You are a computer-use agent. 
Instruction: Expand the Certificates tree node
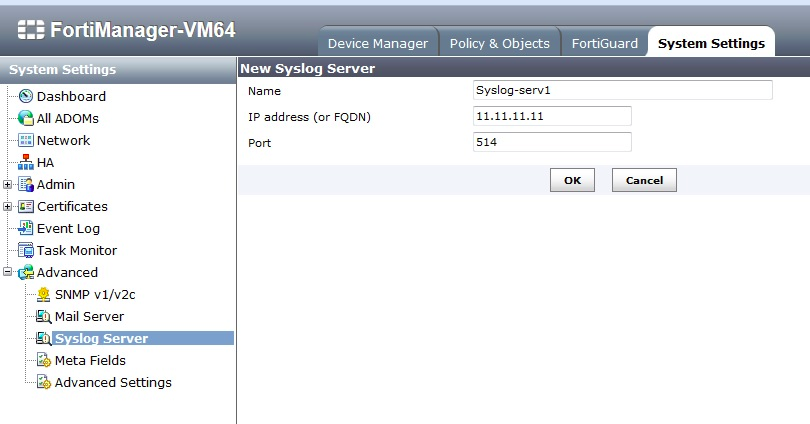click(x=7, y=207)
